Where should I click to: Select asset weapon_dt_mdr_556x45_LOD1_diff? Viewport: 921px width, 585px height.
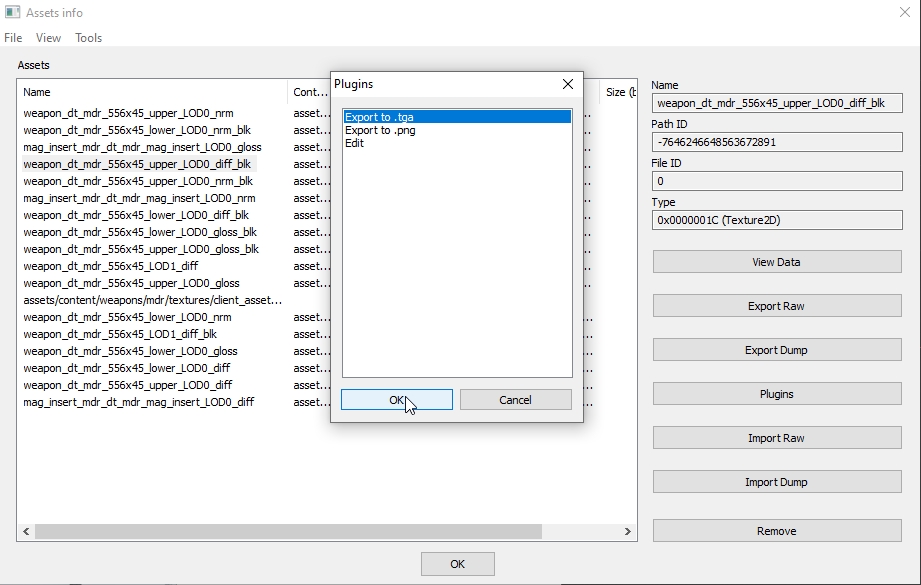[111, 266]
